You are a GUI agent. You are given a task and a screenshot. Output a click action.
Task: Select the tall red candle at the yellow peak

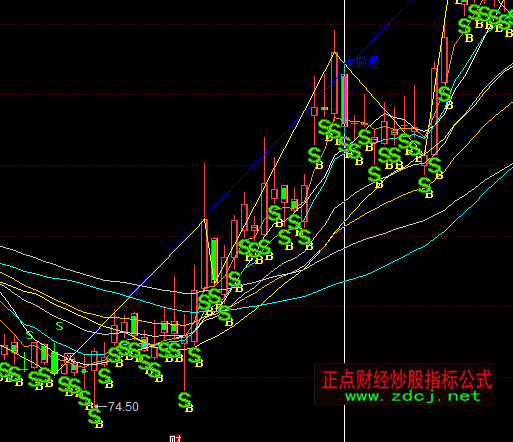[x=334, y=83]
